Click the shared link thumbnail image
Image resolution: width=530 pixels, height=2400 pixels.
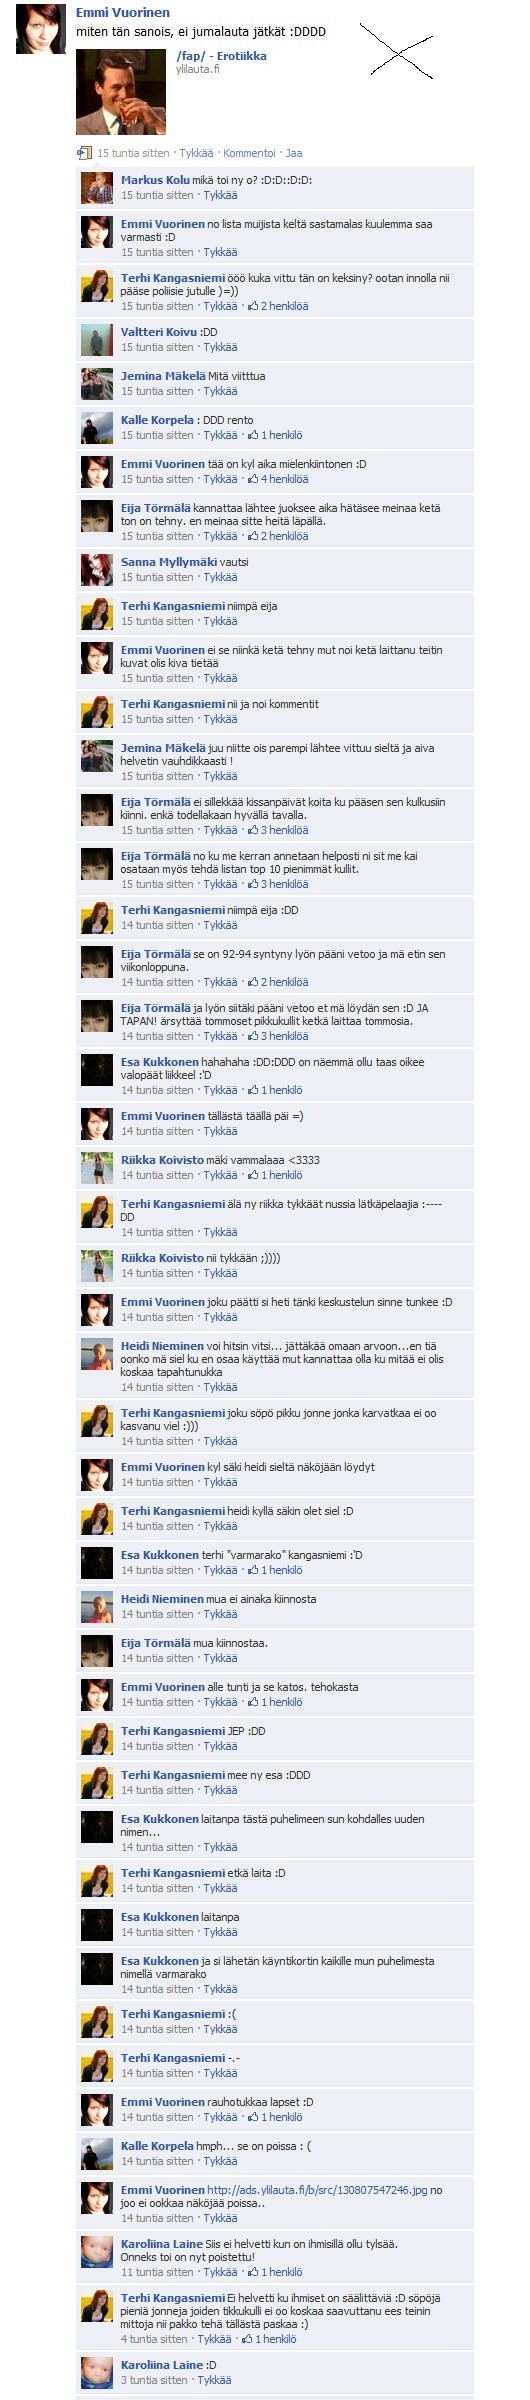[121, 92]
